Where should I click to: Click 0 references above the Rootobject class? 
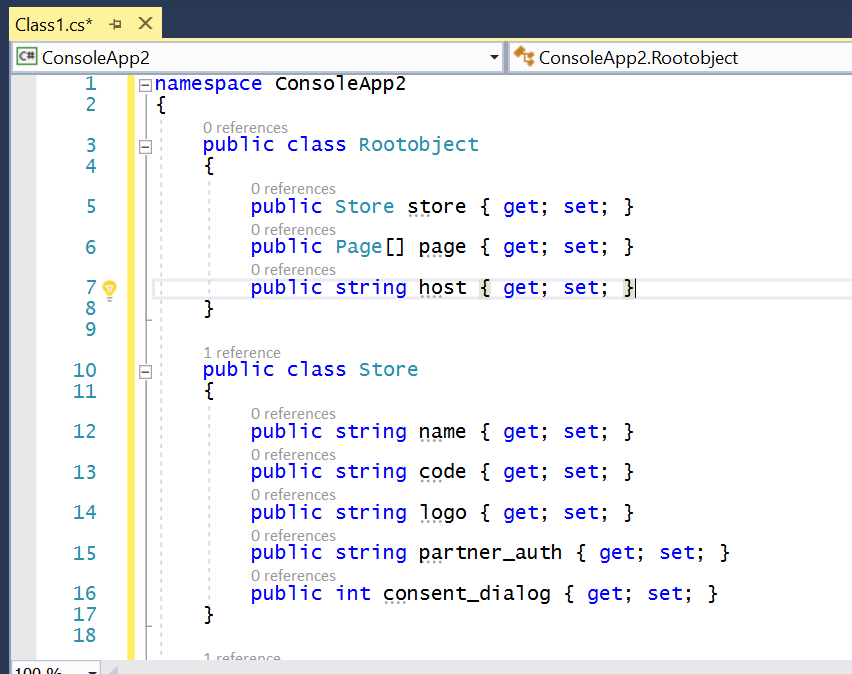click(x=243, y=128)
